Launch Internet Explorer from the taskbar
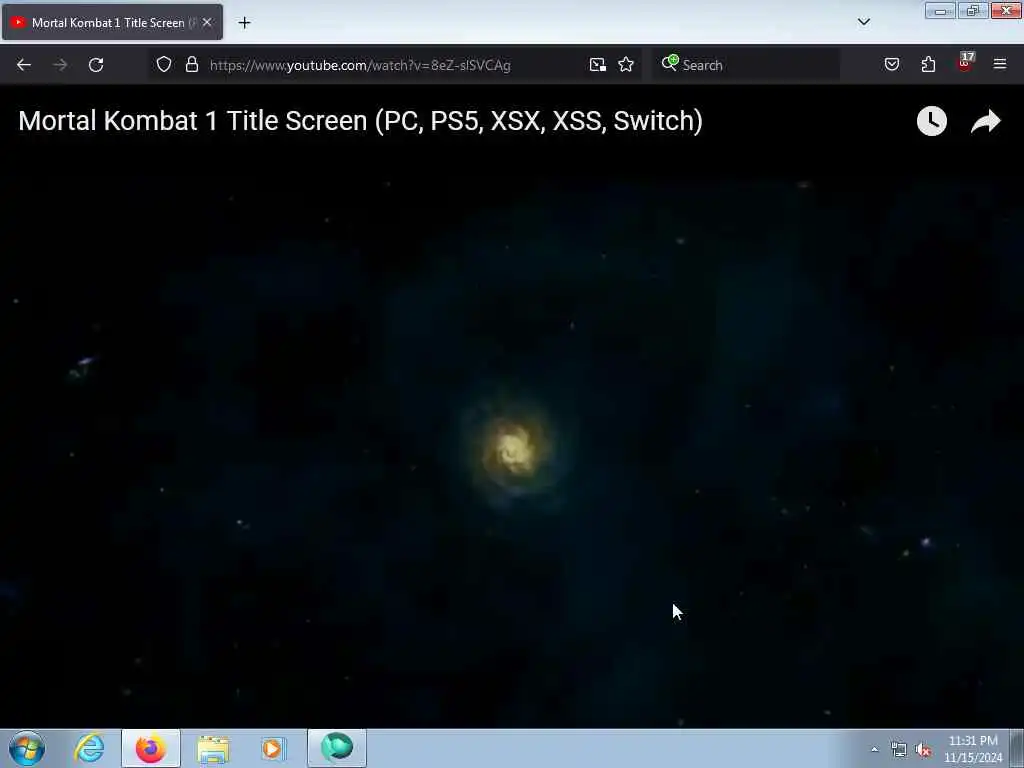Image resolution: width=1024 pixels, height=768 pixels. (x=89, y=748)
